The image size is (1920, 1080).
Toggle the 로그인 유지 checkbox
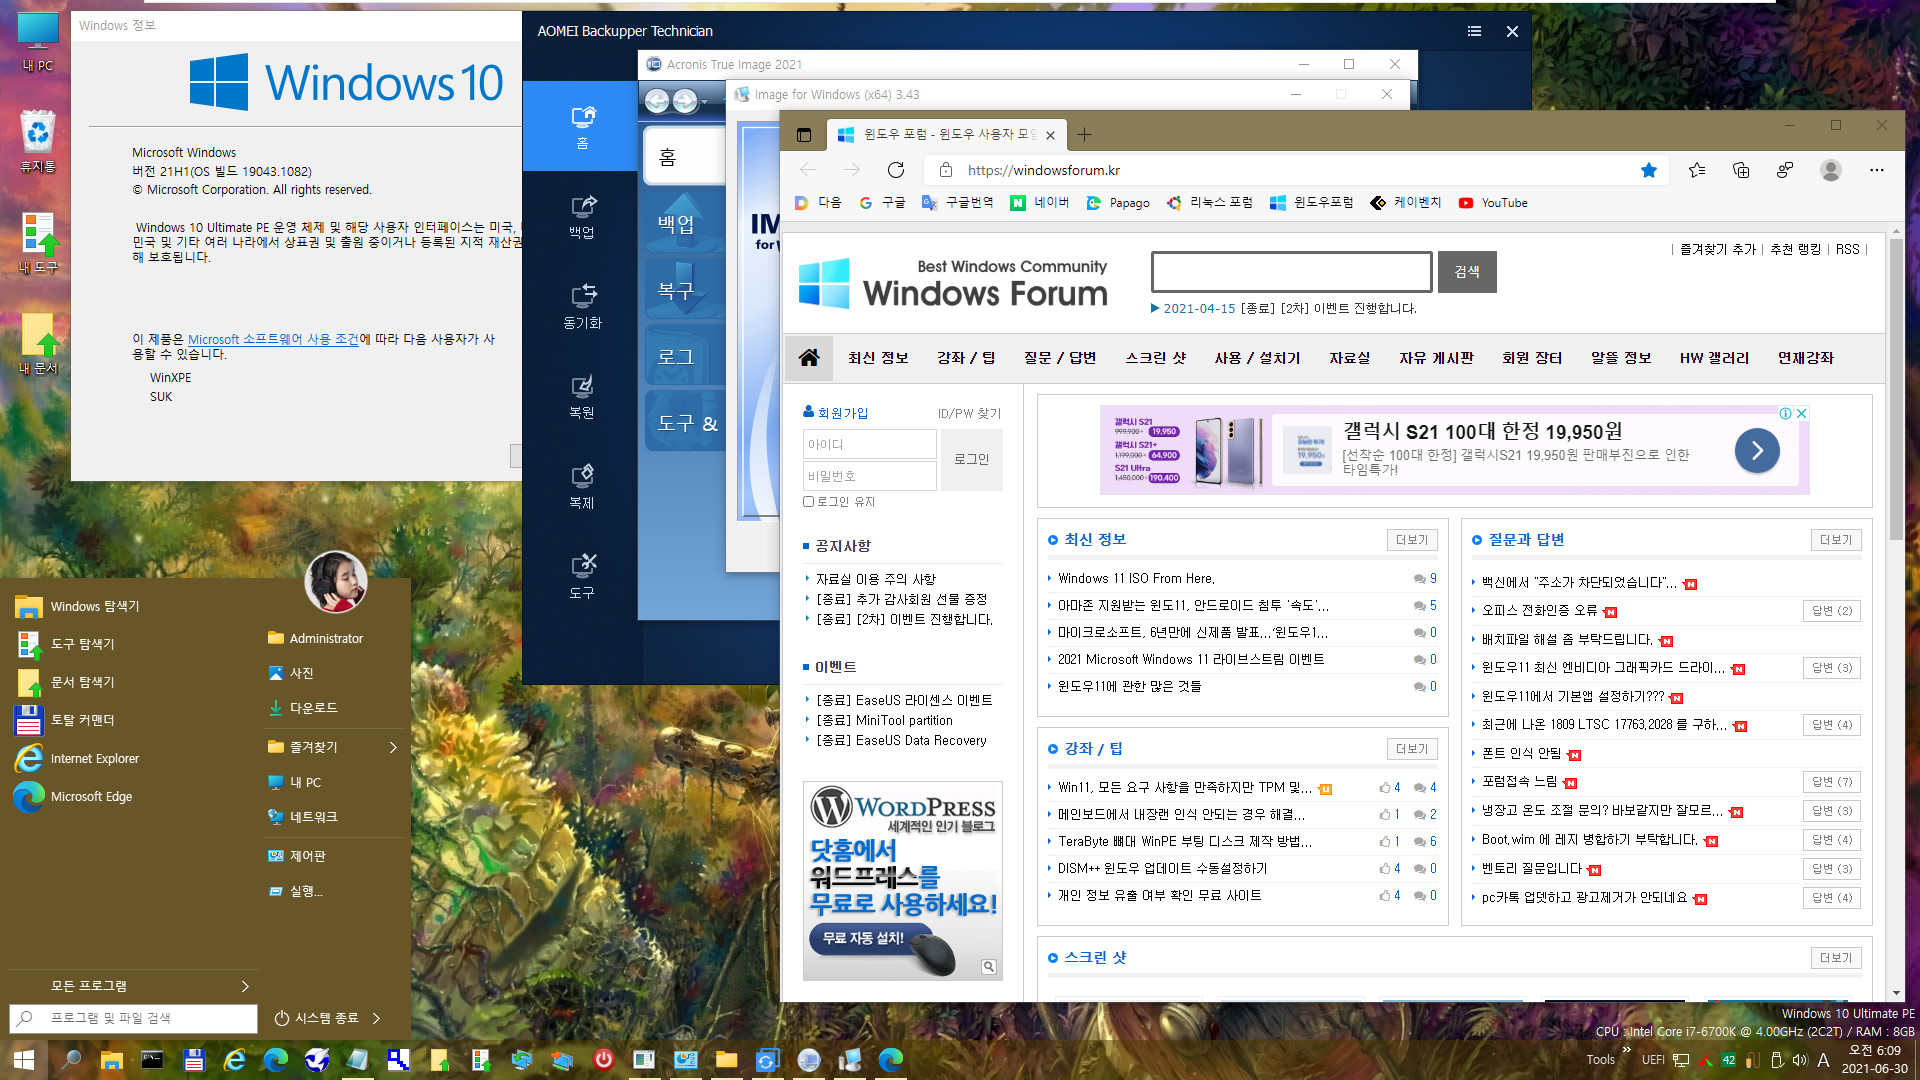point(808,502)
